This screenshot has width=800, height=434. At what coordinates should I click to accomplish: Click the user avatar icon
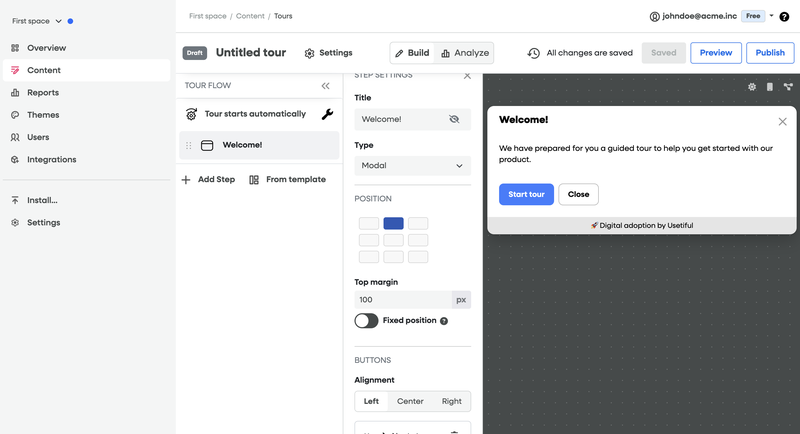coord(654,17)
